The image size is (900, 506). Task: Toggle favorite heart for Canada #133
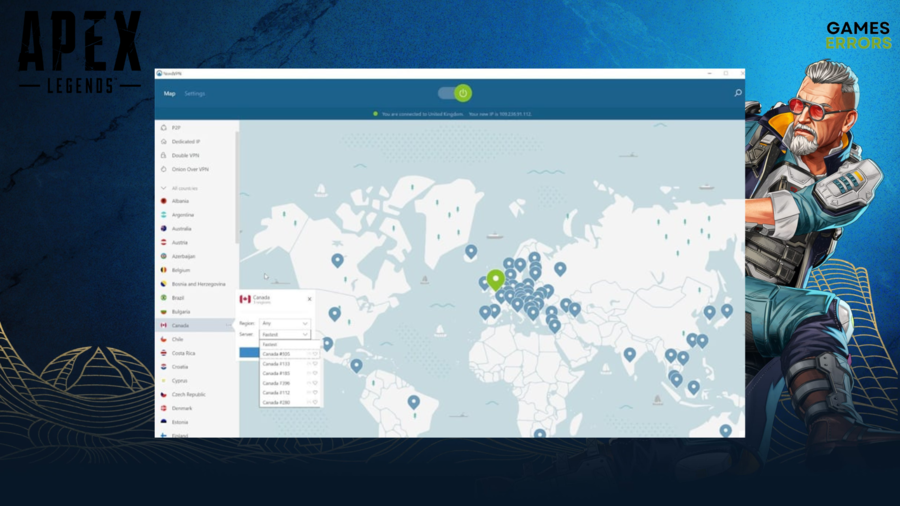click(314, 363)
